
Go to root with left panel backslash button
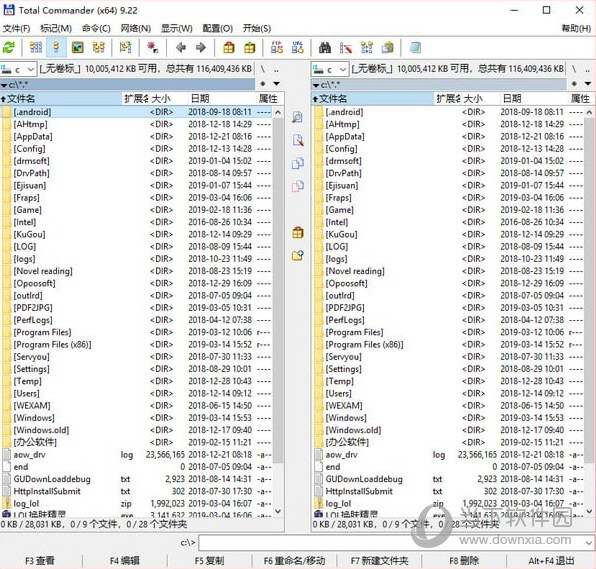click(263, 69)
